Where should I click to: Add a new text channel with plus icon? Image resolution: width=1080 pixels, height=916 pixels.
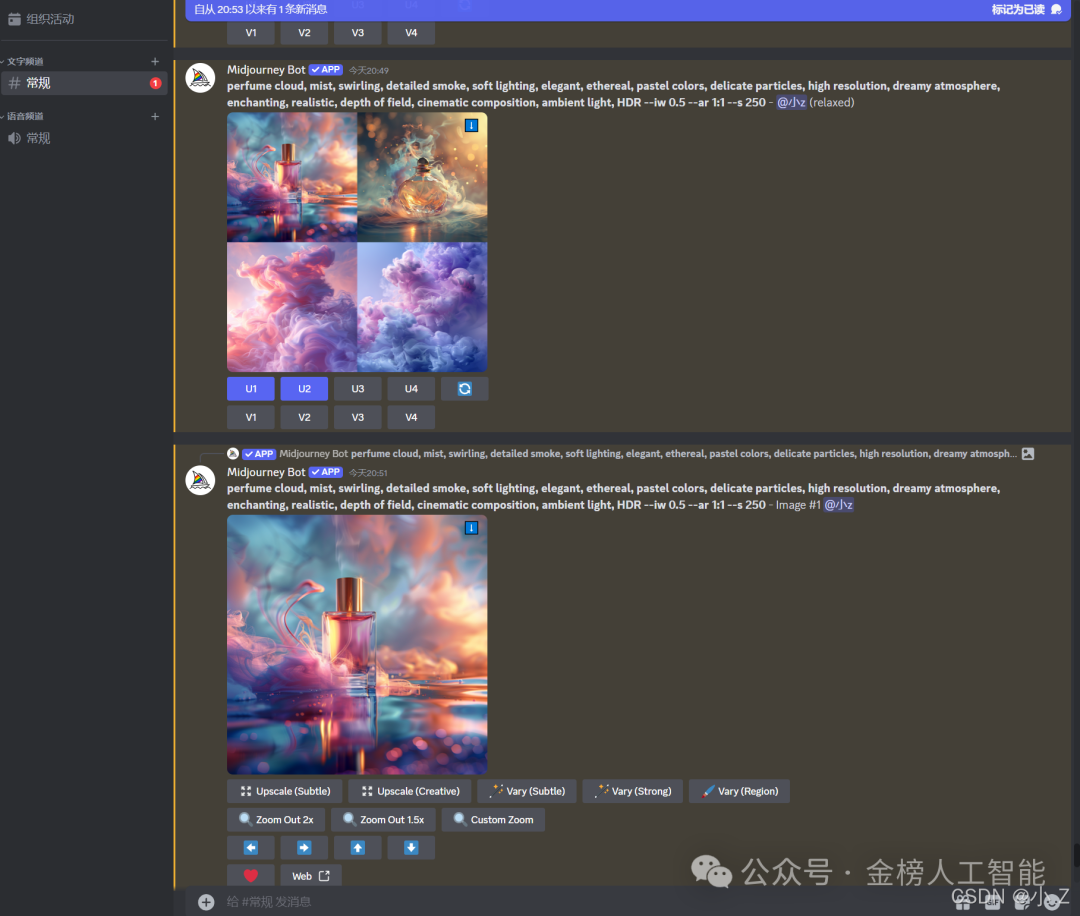pyautogui.click(x=155, y=61)
